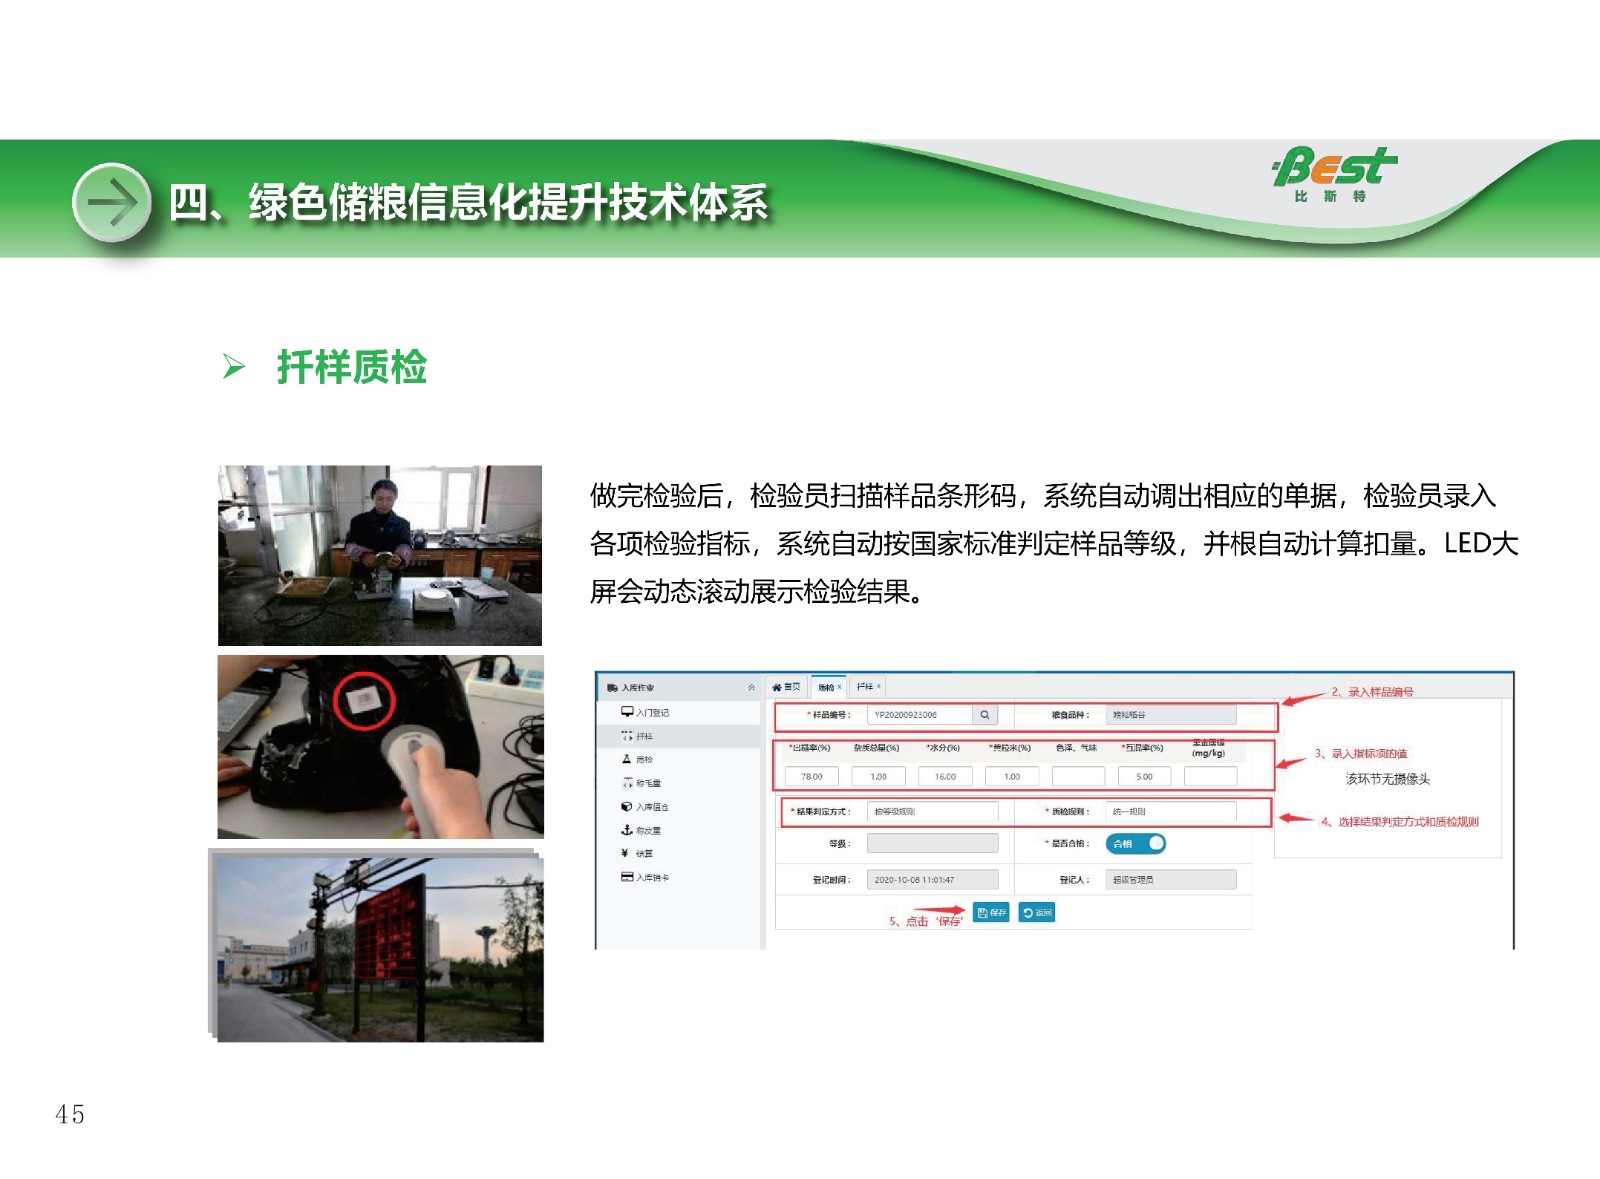1600x1179 pixels.
Task: Open the 质检规则 dropdown
Action: tap(1171, 812)
